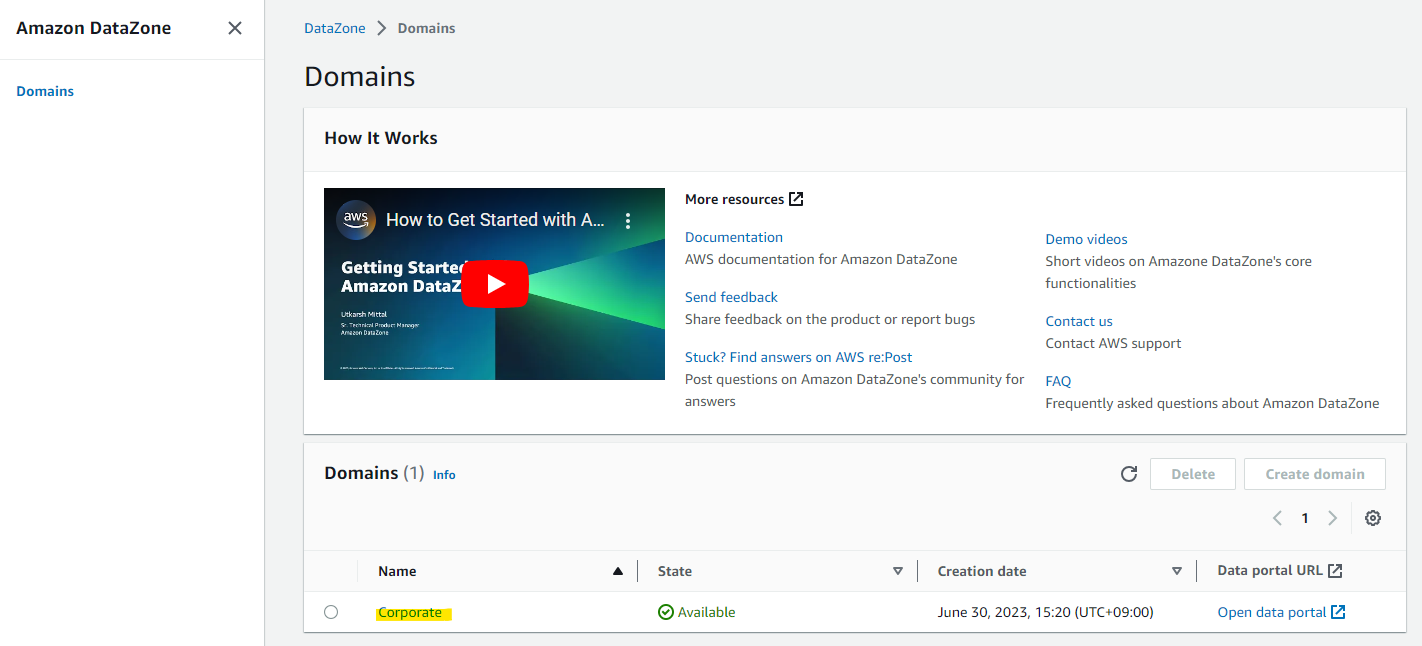This screenshot has width=1422, height=646.
Task: Sort domains by Name column arrow
Action: (617, 571)
